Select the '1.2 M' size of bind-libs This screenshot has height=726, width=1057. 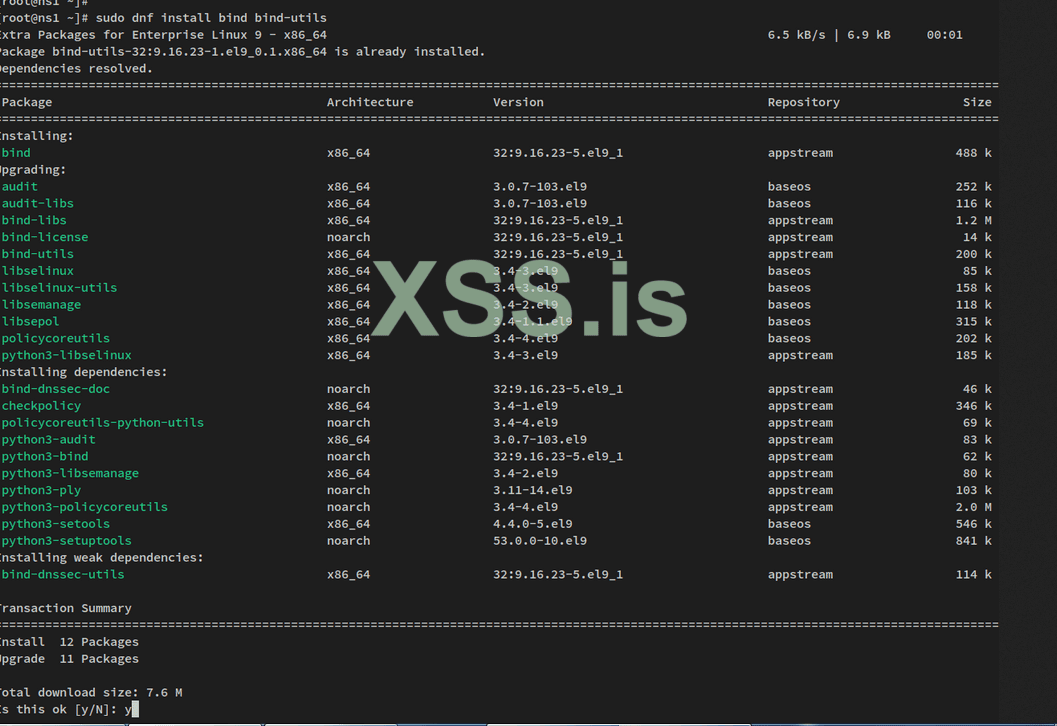pyautogui.click(x=973, y=220)
